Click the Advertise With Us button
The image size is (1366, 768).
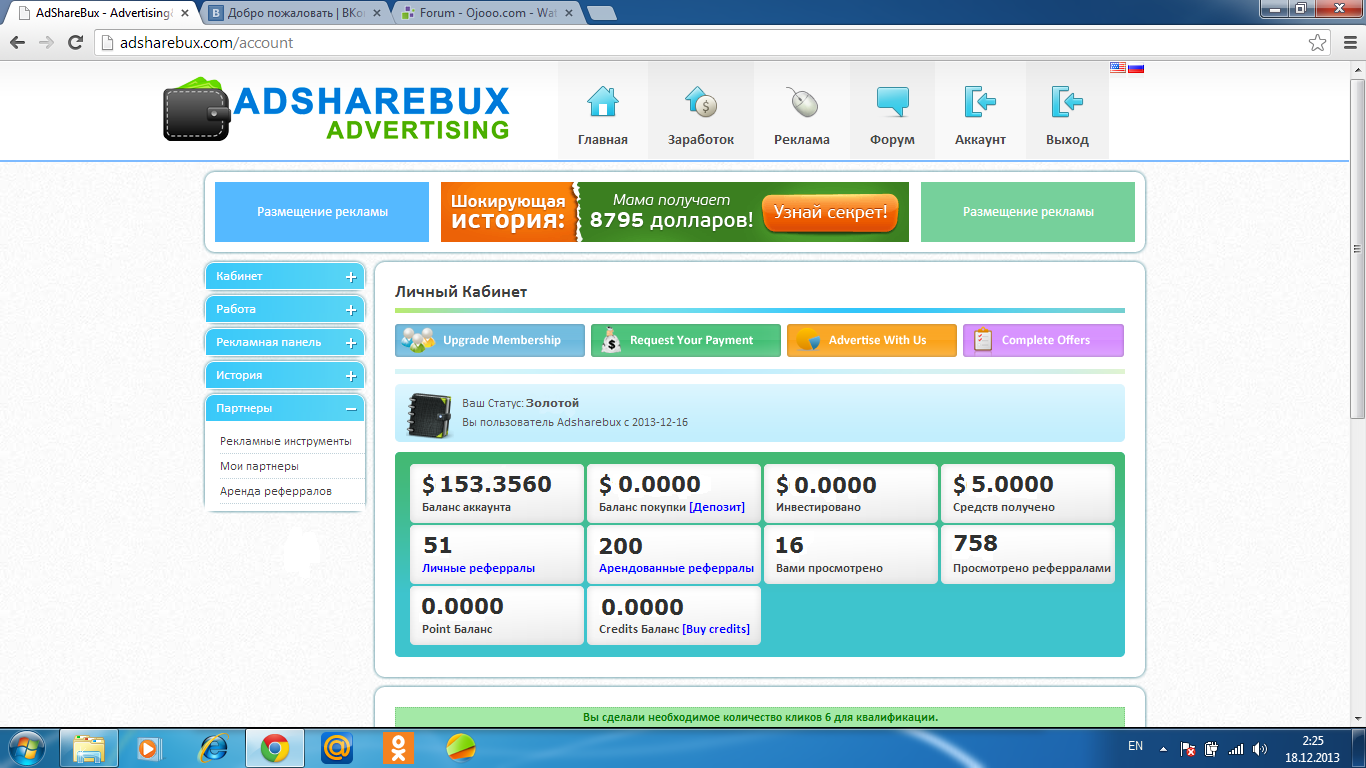(872, 340)
